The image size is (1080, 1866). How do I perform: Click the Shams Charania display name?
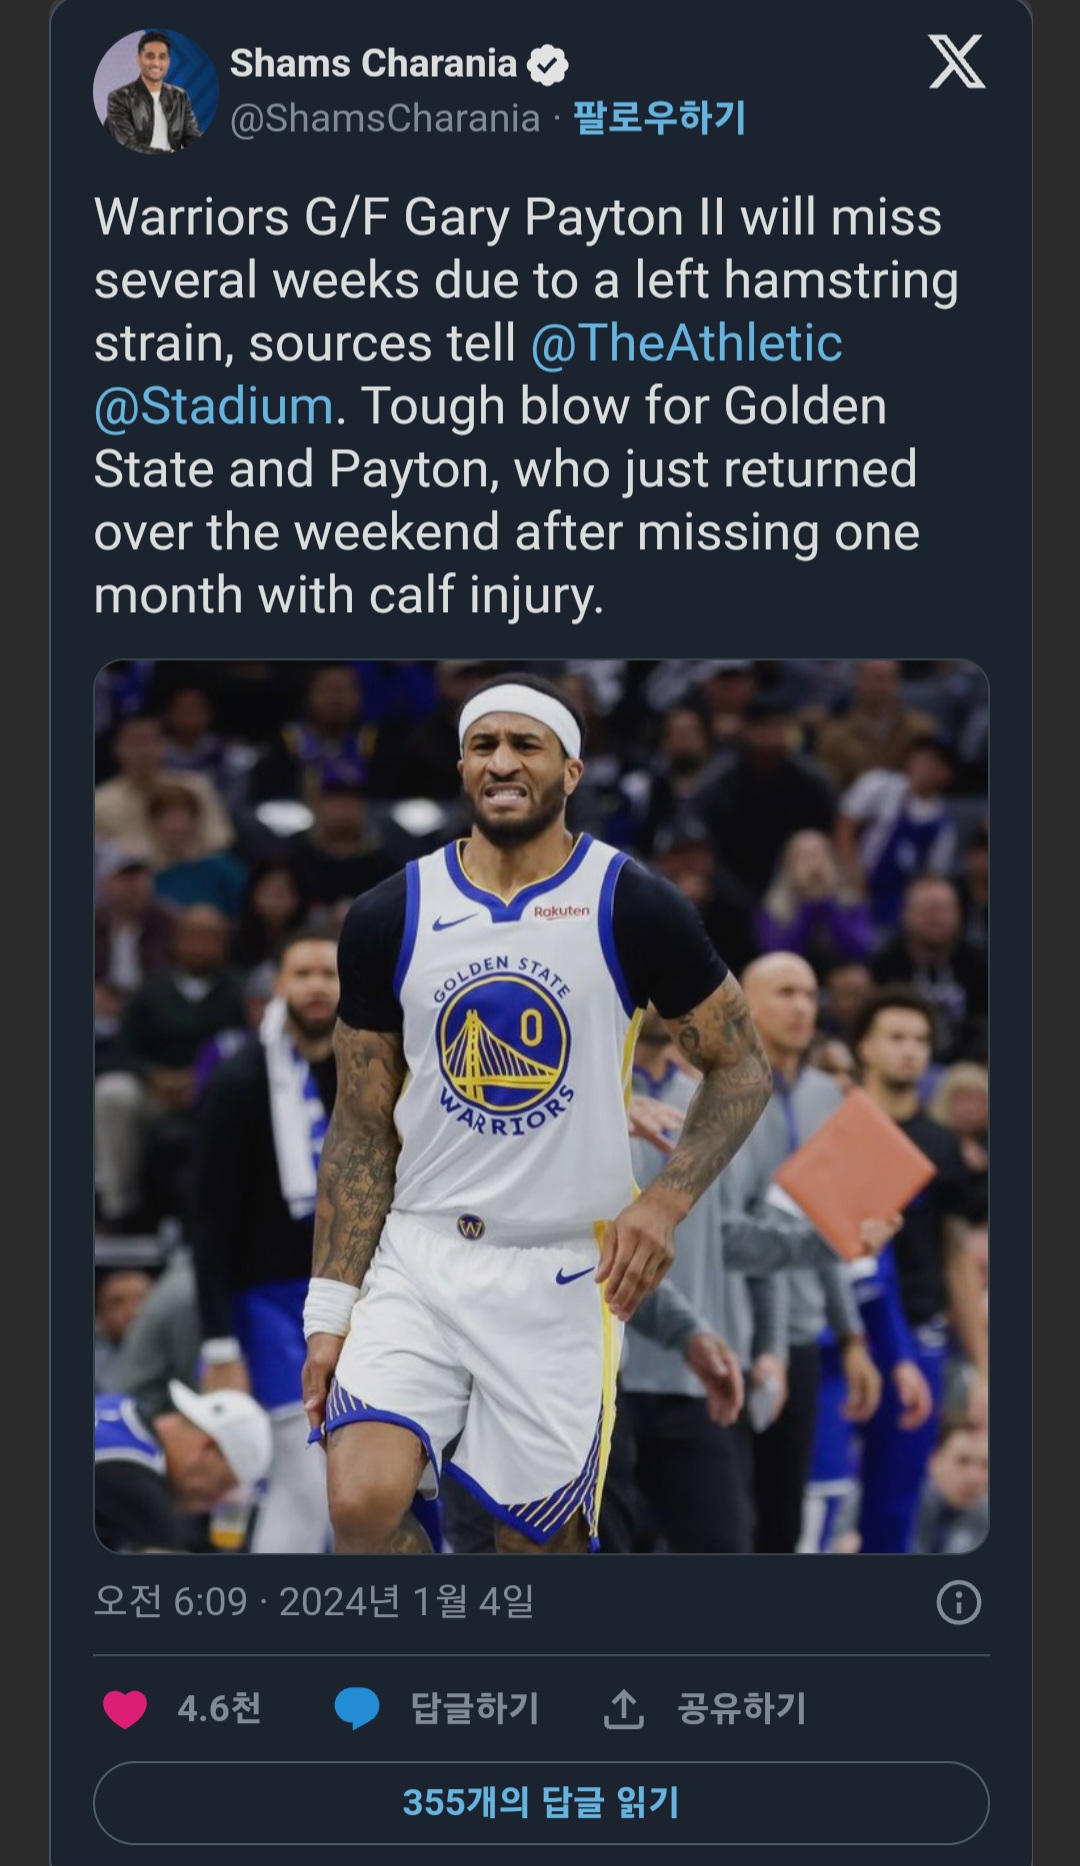coord(373,64)
